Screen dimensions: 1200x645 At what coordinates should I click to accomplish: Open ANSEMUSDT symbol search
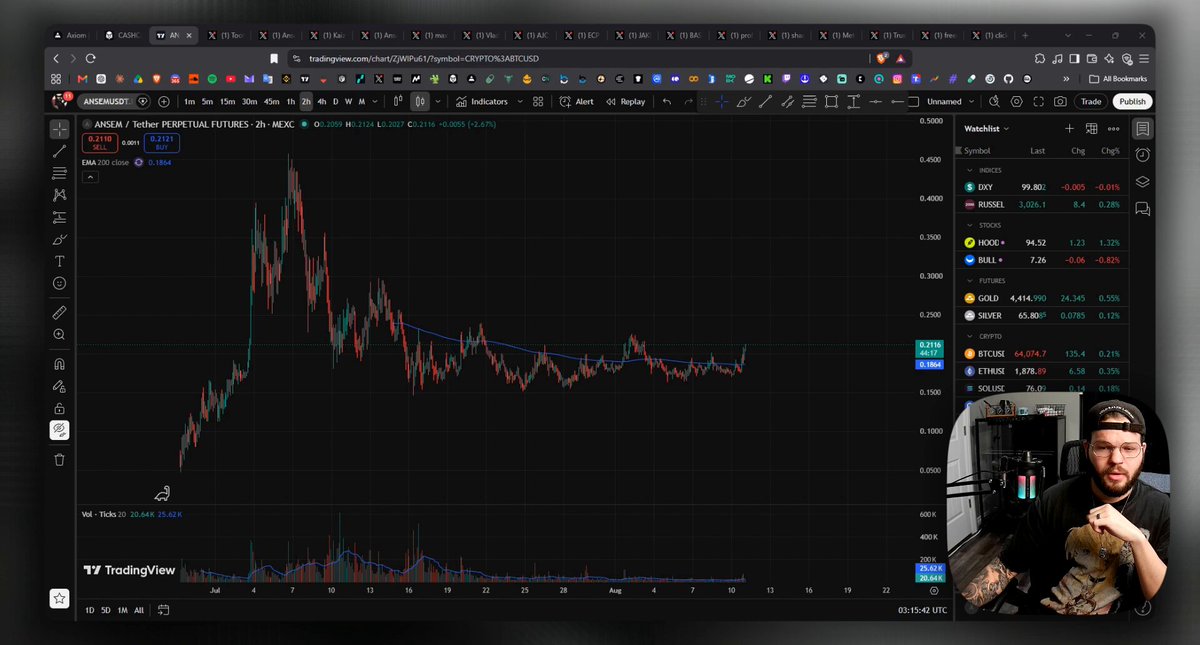pos(109,101)
